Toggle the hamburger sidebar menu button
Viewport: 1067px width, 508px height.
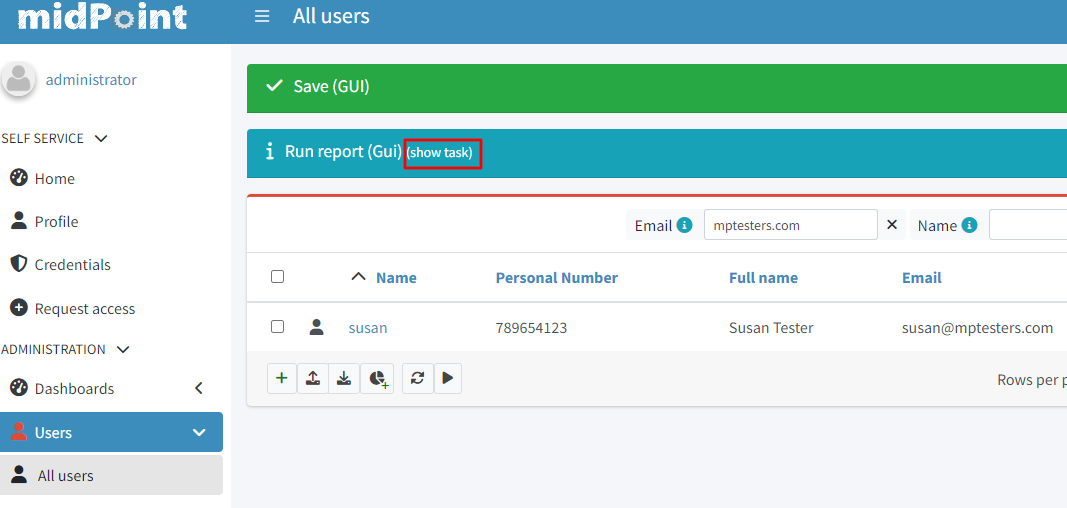click(262, 16)
